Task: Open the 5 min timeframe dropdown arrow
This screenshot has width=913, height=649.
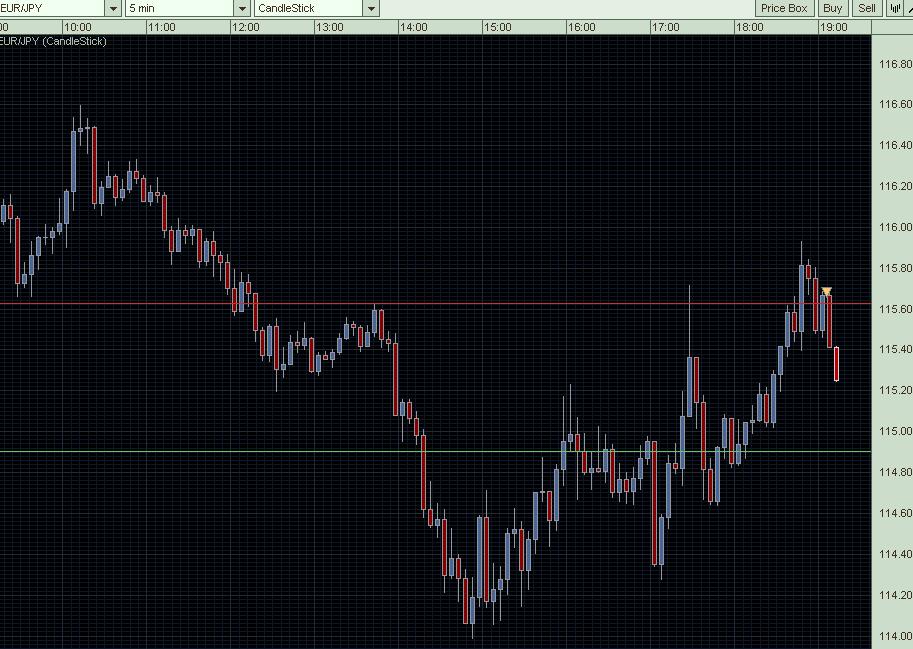Action: pos(243,8)
